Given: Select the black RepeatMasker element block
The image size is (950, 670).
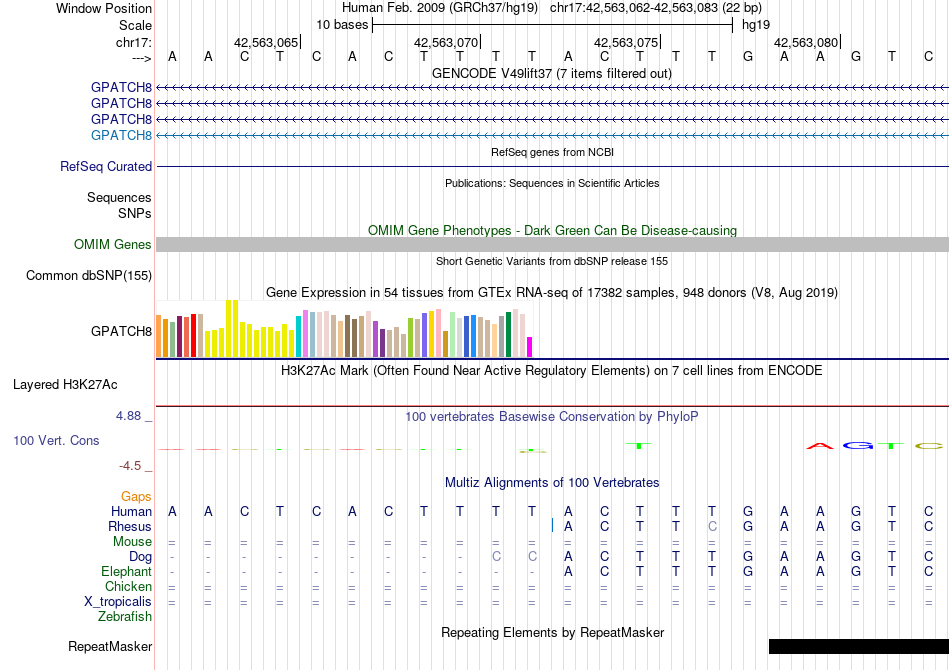Looking at the screenshot, I should tap(858, 647).
